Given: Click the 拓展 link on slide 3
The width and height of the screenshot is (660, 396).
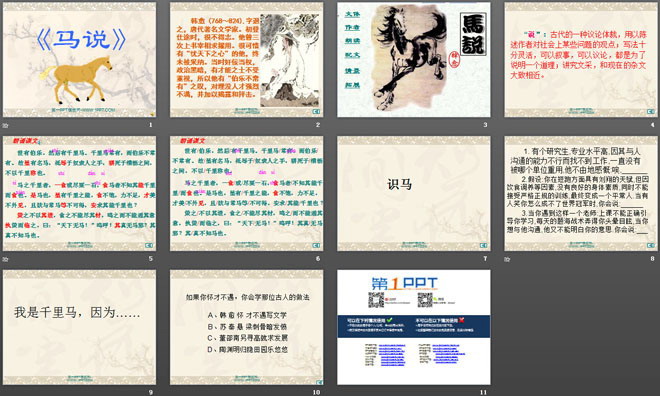Looking at the screenshot, I should [x=352, y=85].
